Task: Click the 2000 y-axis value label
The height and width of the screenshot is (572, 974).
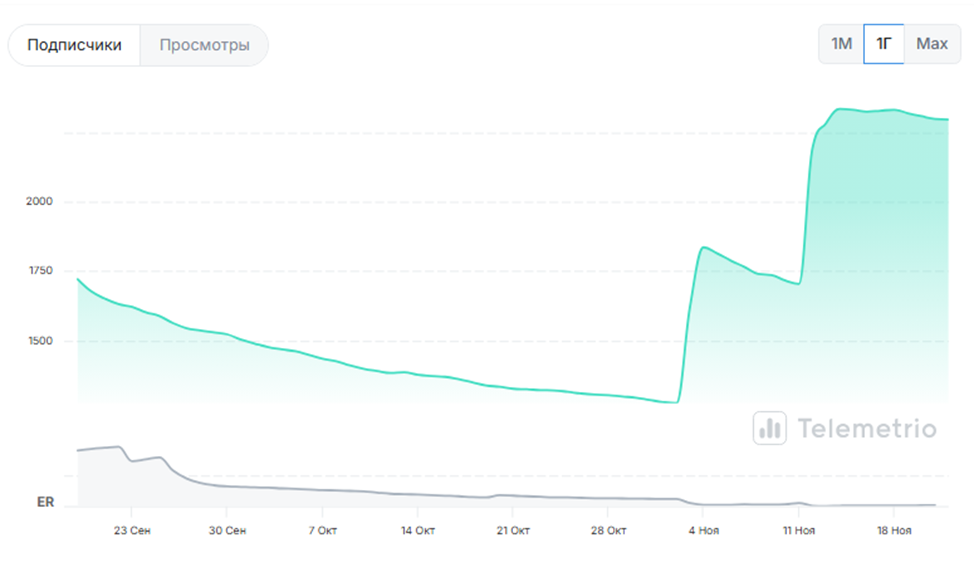Action: coord(40,202)
